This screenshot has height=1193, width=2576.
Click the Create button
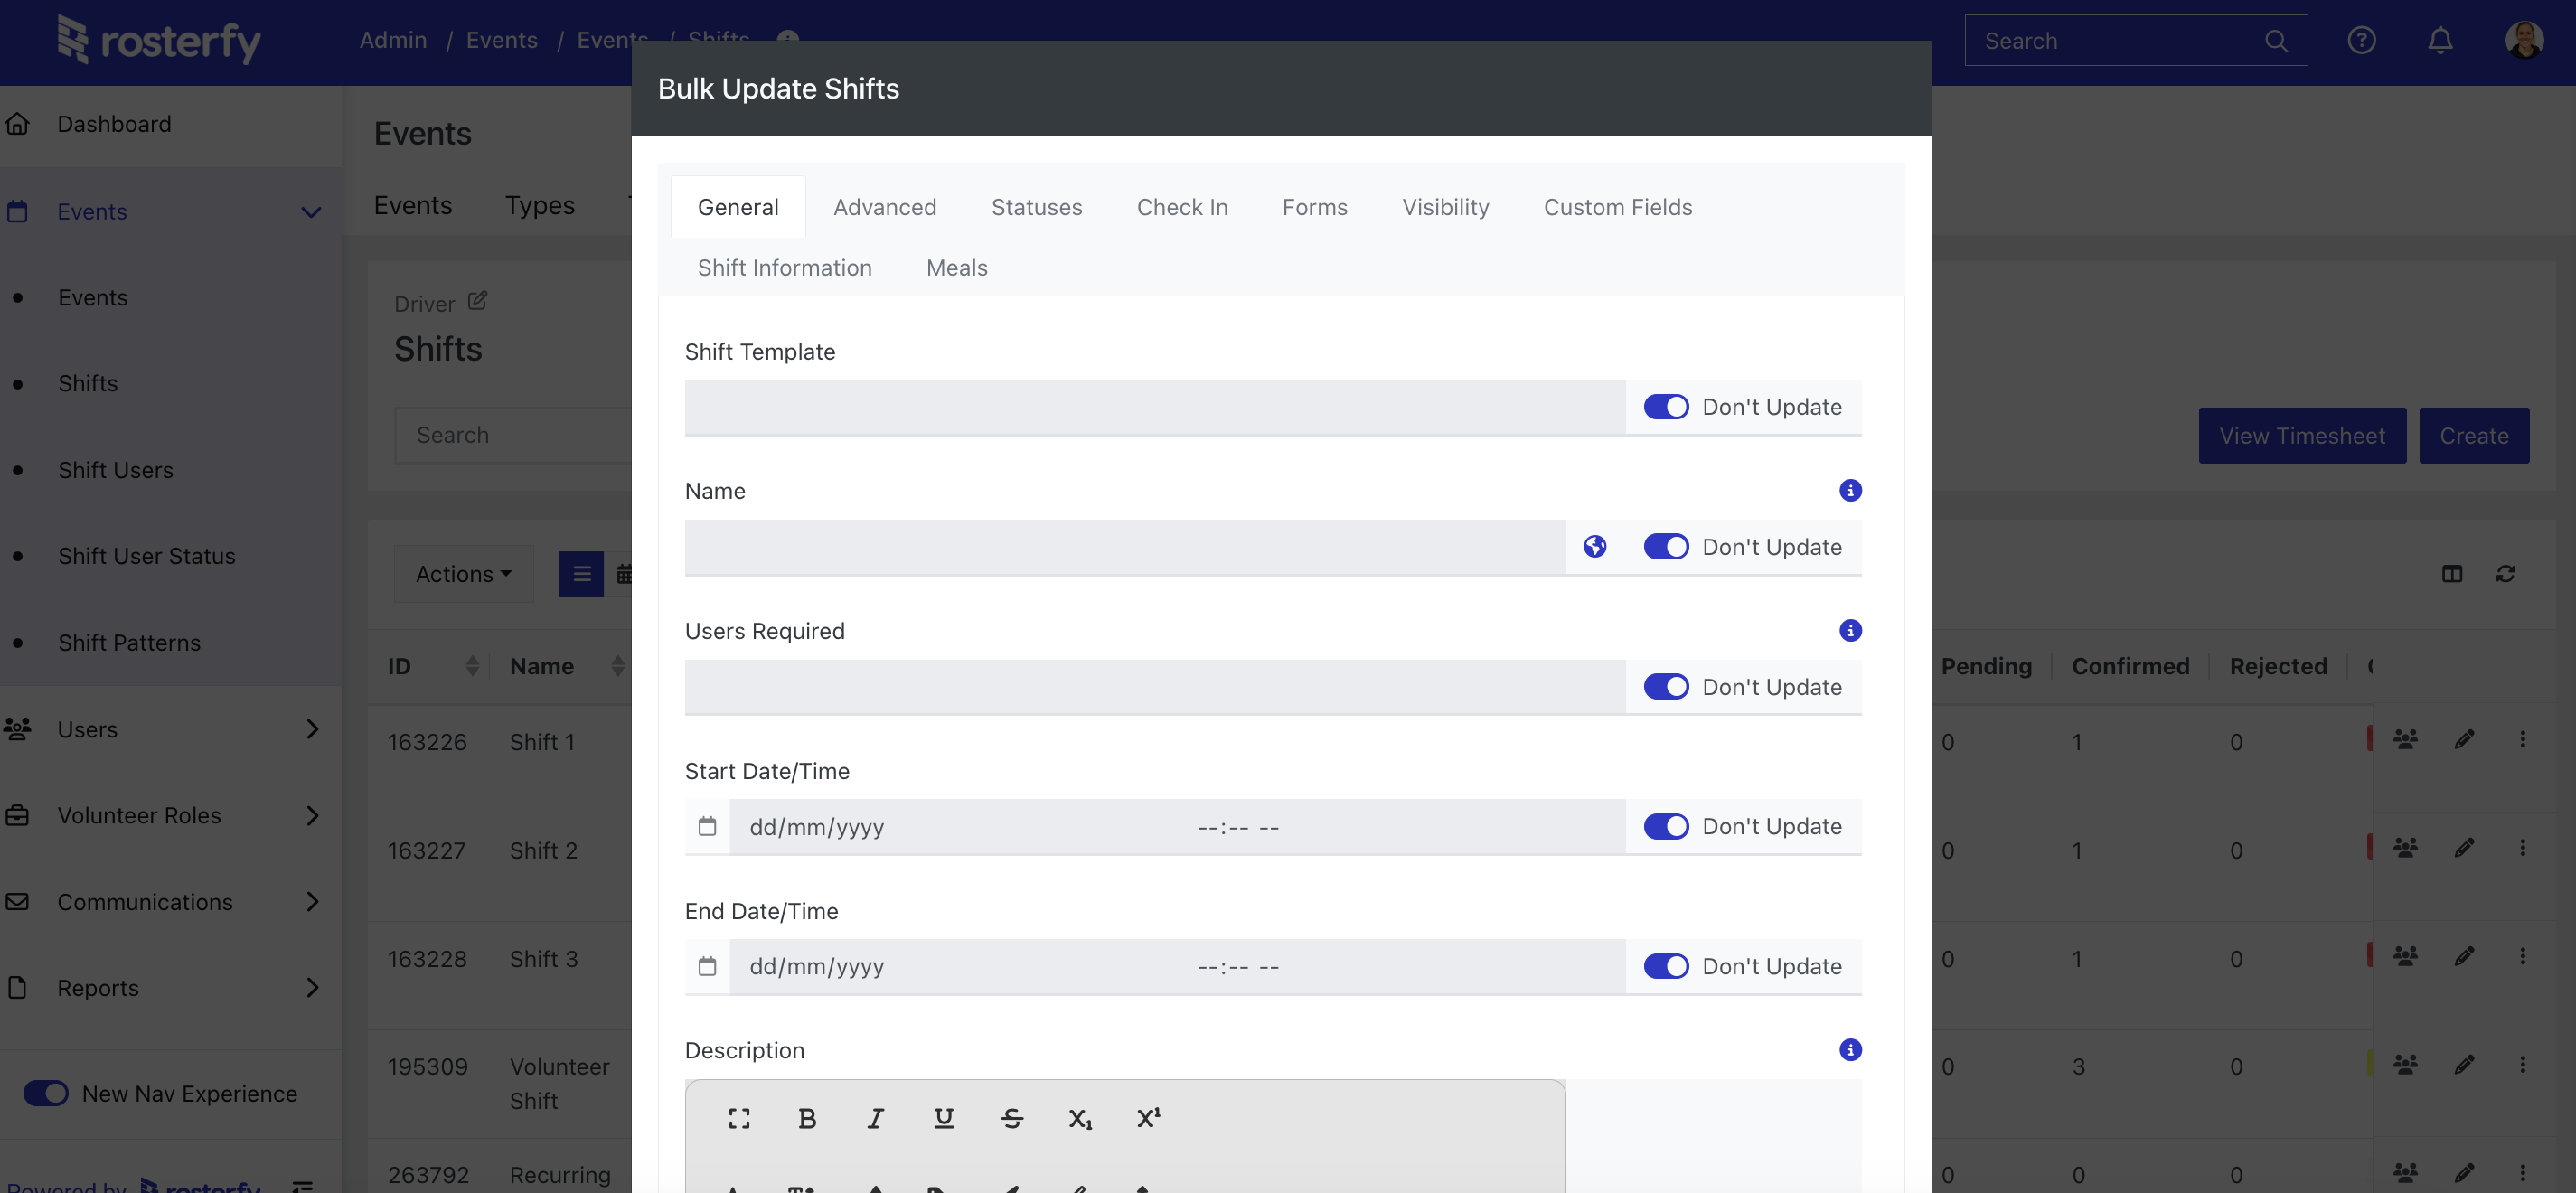pyautogui.click(x=2474, y=436)
